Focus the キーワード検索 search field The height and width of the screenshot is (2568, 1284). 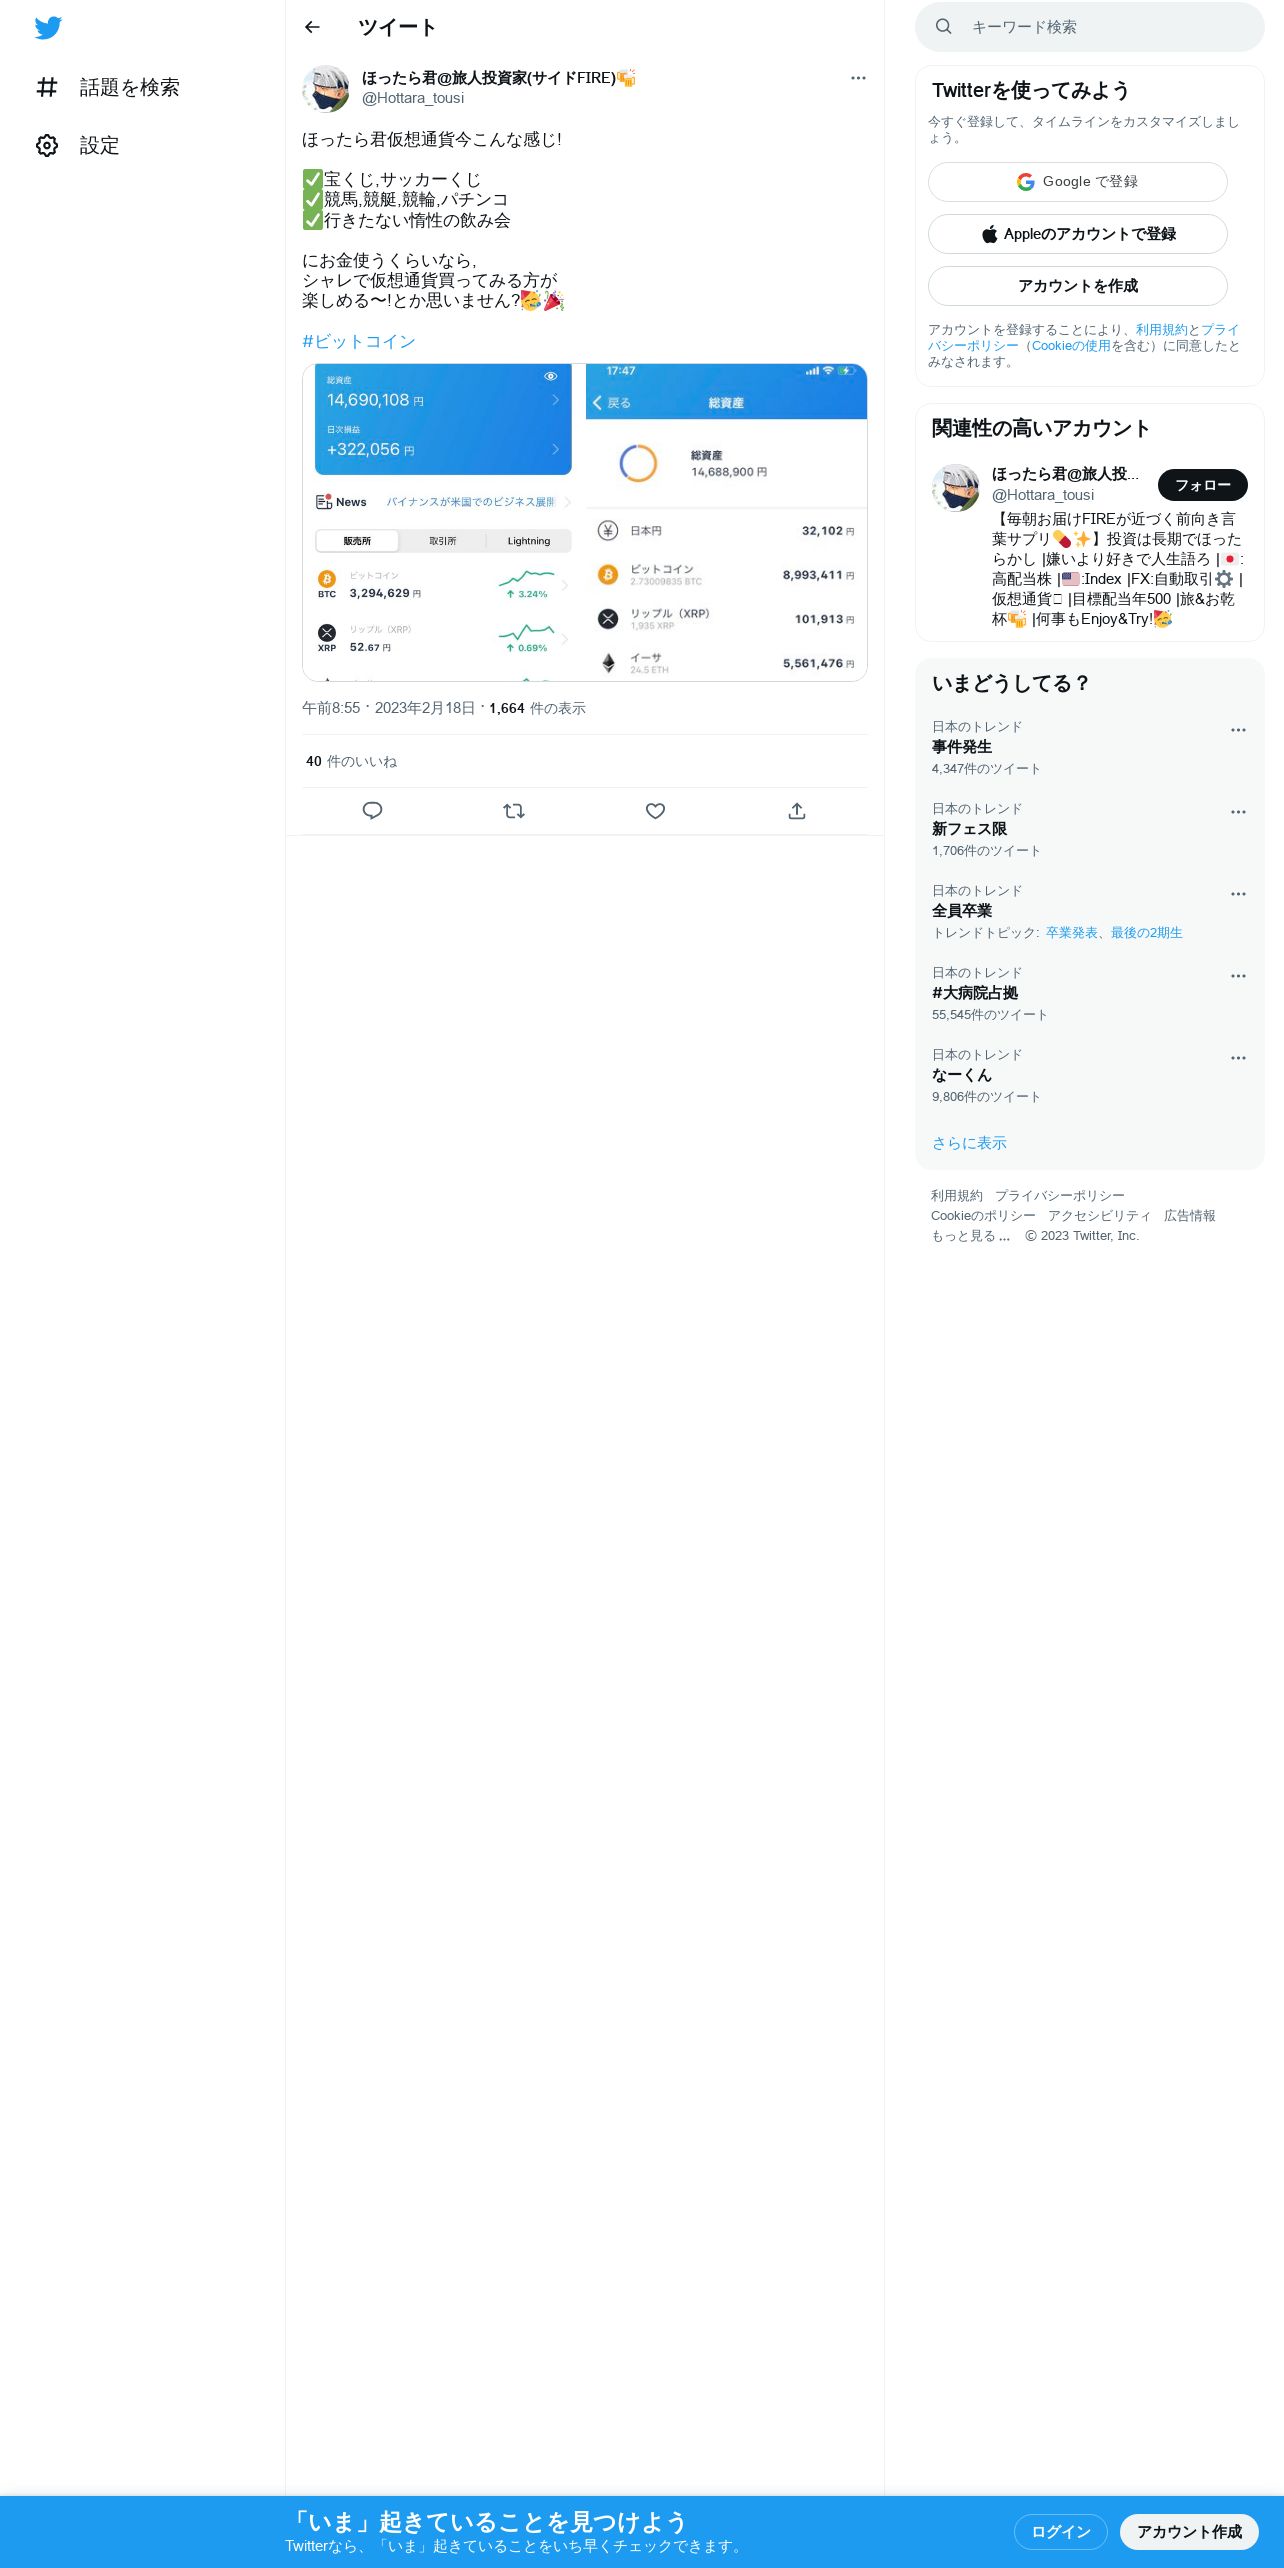[x=1090, y=27]
